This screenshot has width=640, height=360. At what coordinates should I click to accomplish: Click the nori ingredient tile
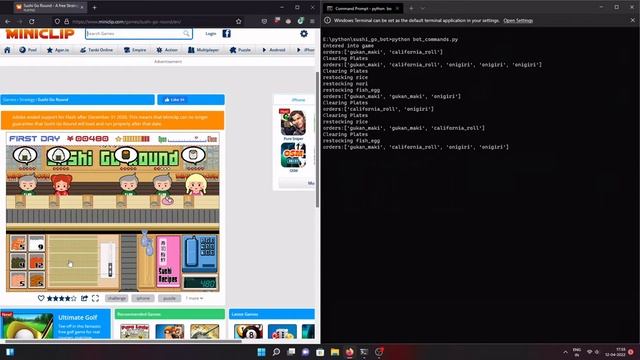tap(18, 262)
